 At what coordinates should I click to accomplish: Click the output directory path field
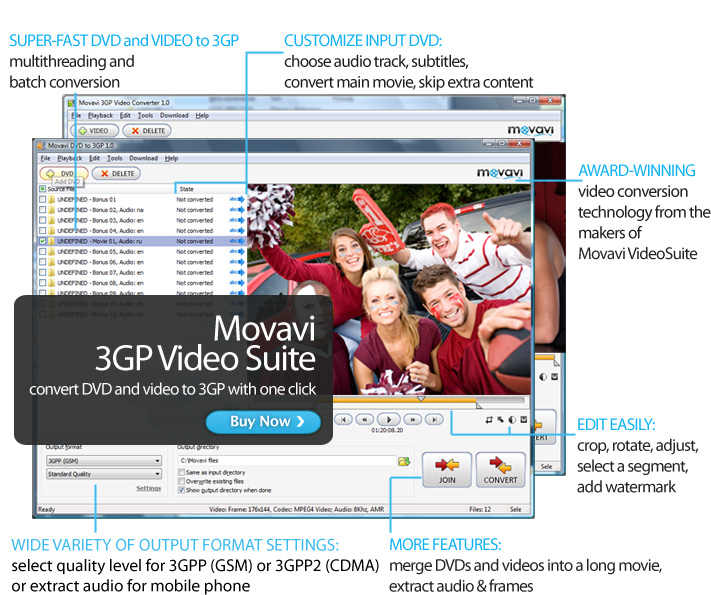click(x=287, y=461)
